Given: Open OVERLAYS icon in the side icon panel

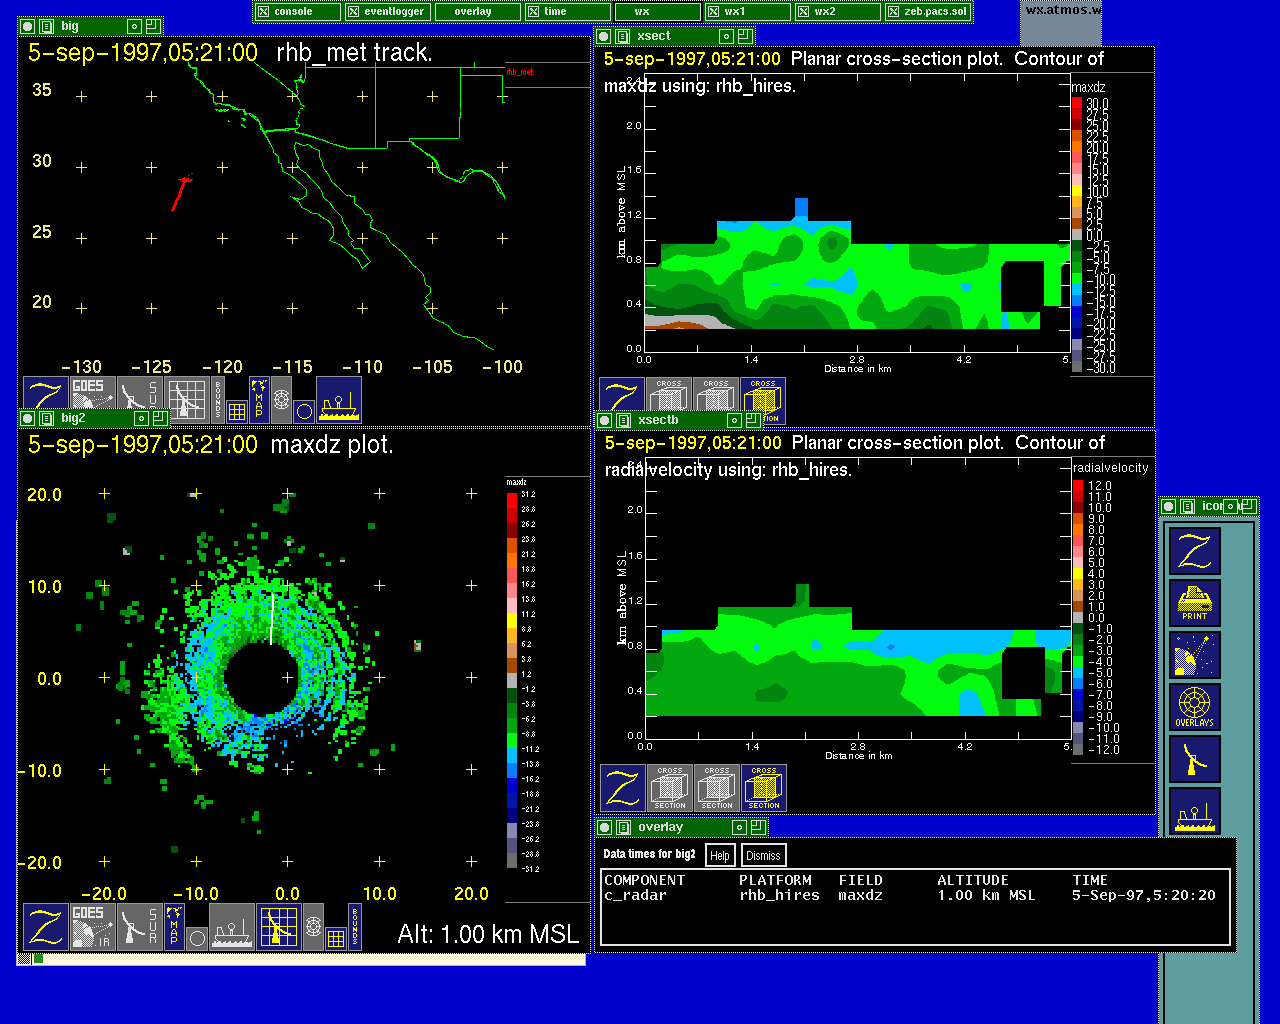Looking at the screenshot, I should [1195, 708].
